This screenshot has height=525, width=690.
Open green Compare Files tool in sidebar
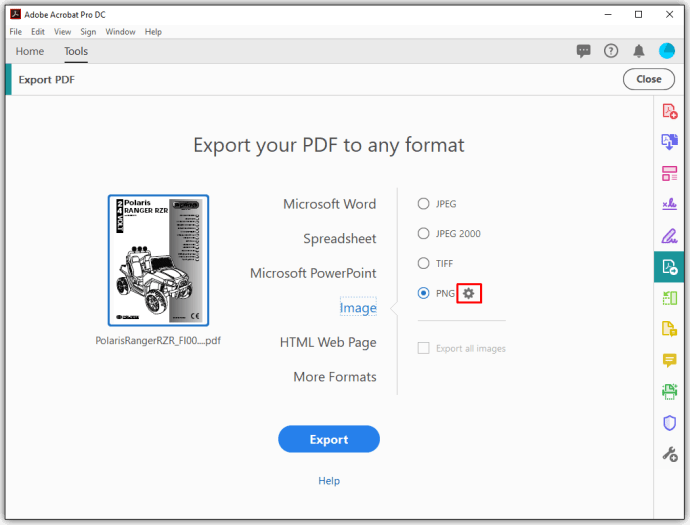coord(669,298)
